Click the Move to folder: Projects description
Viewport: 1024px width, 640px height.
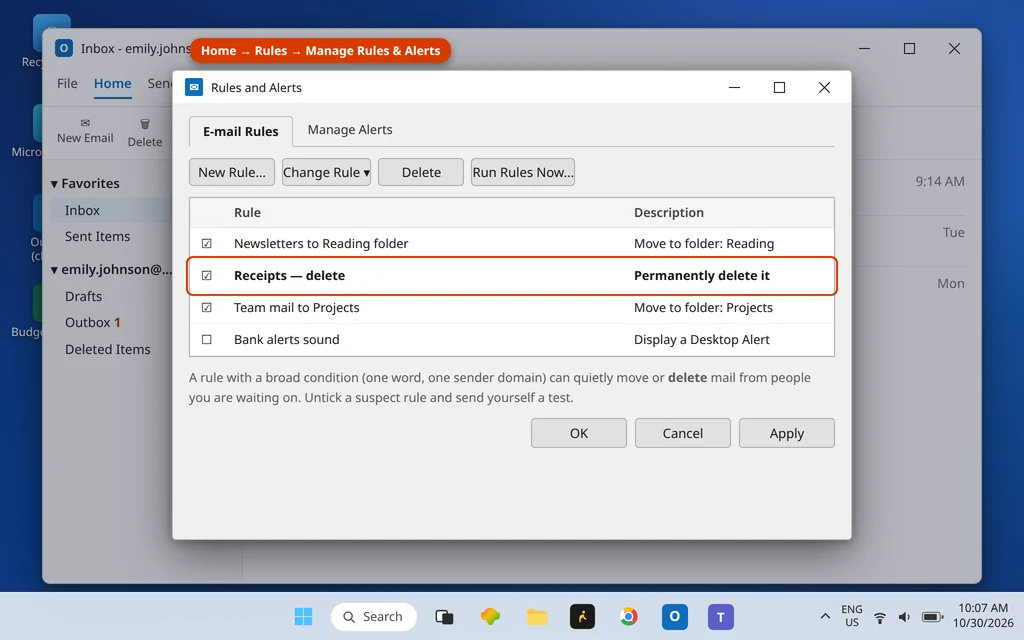click(703, 308)
